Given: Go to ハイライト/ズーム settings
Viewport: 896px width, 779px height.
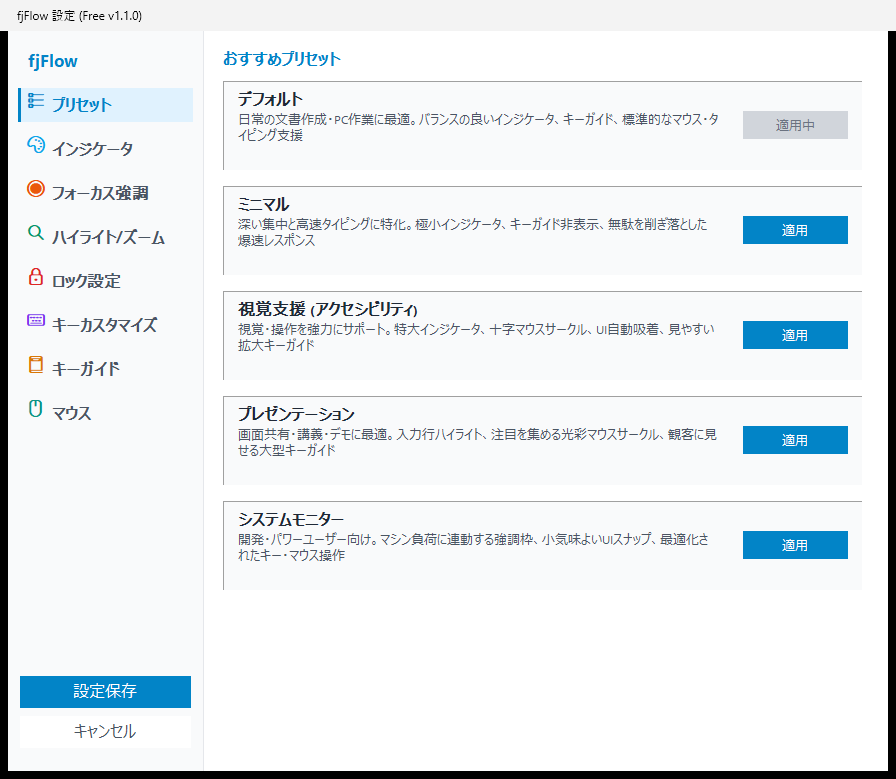Looking at the screenshot, I should [106, 237].
